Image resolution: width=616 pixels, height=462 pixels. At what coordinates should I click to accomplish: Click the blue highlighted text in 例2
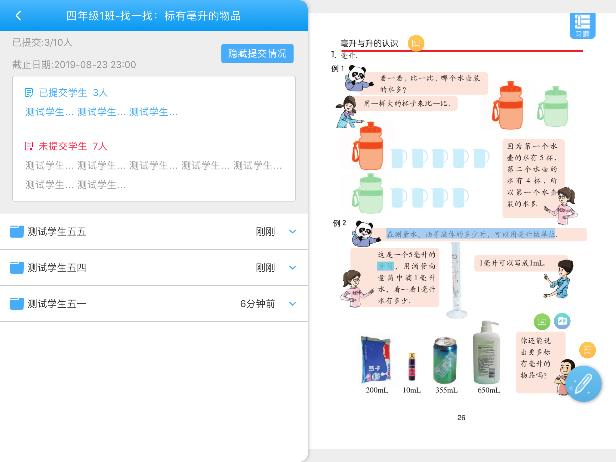coord(471,234)
